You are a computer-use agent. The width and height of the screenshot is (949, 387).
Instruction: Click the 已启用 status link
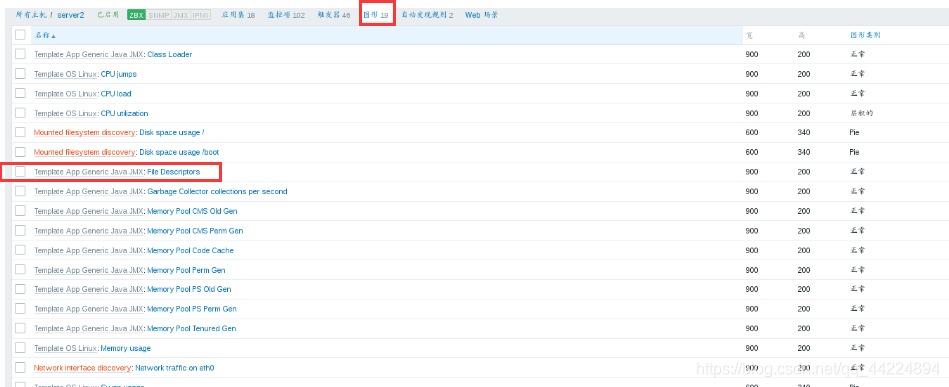[x=108, y=15]
